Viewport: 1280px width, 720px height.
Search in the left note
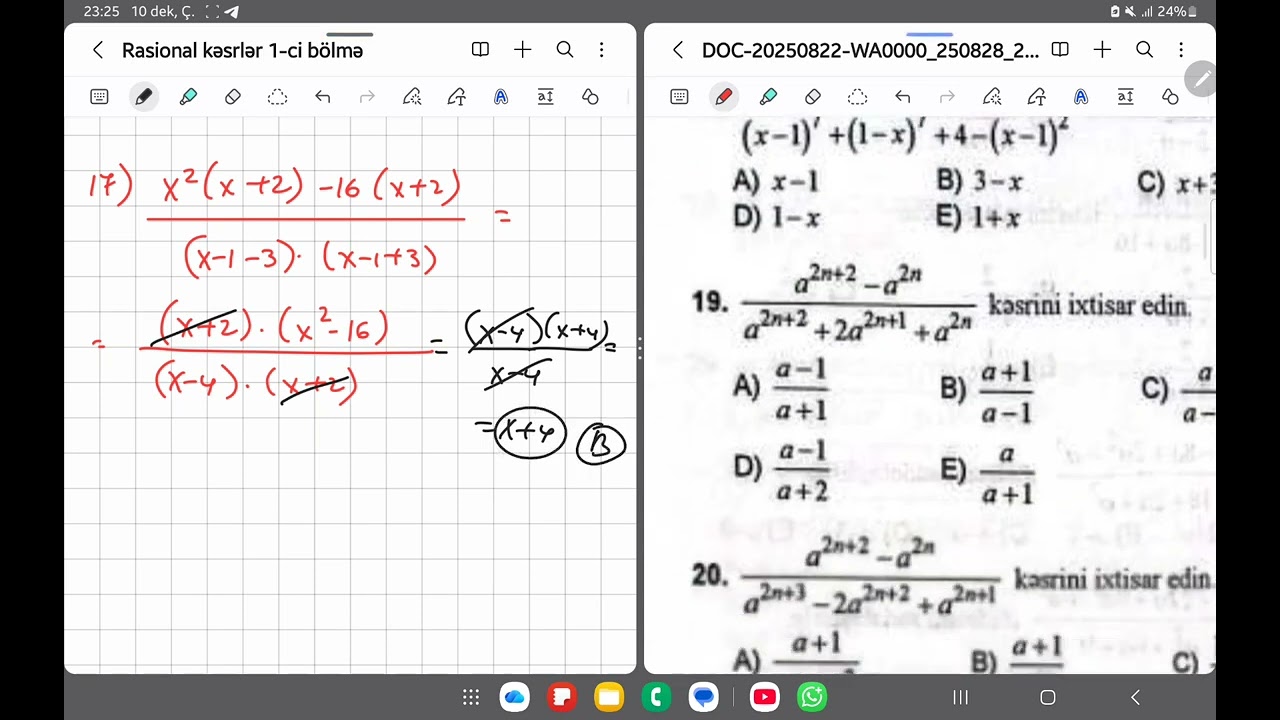click(564, 50)
